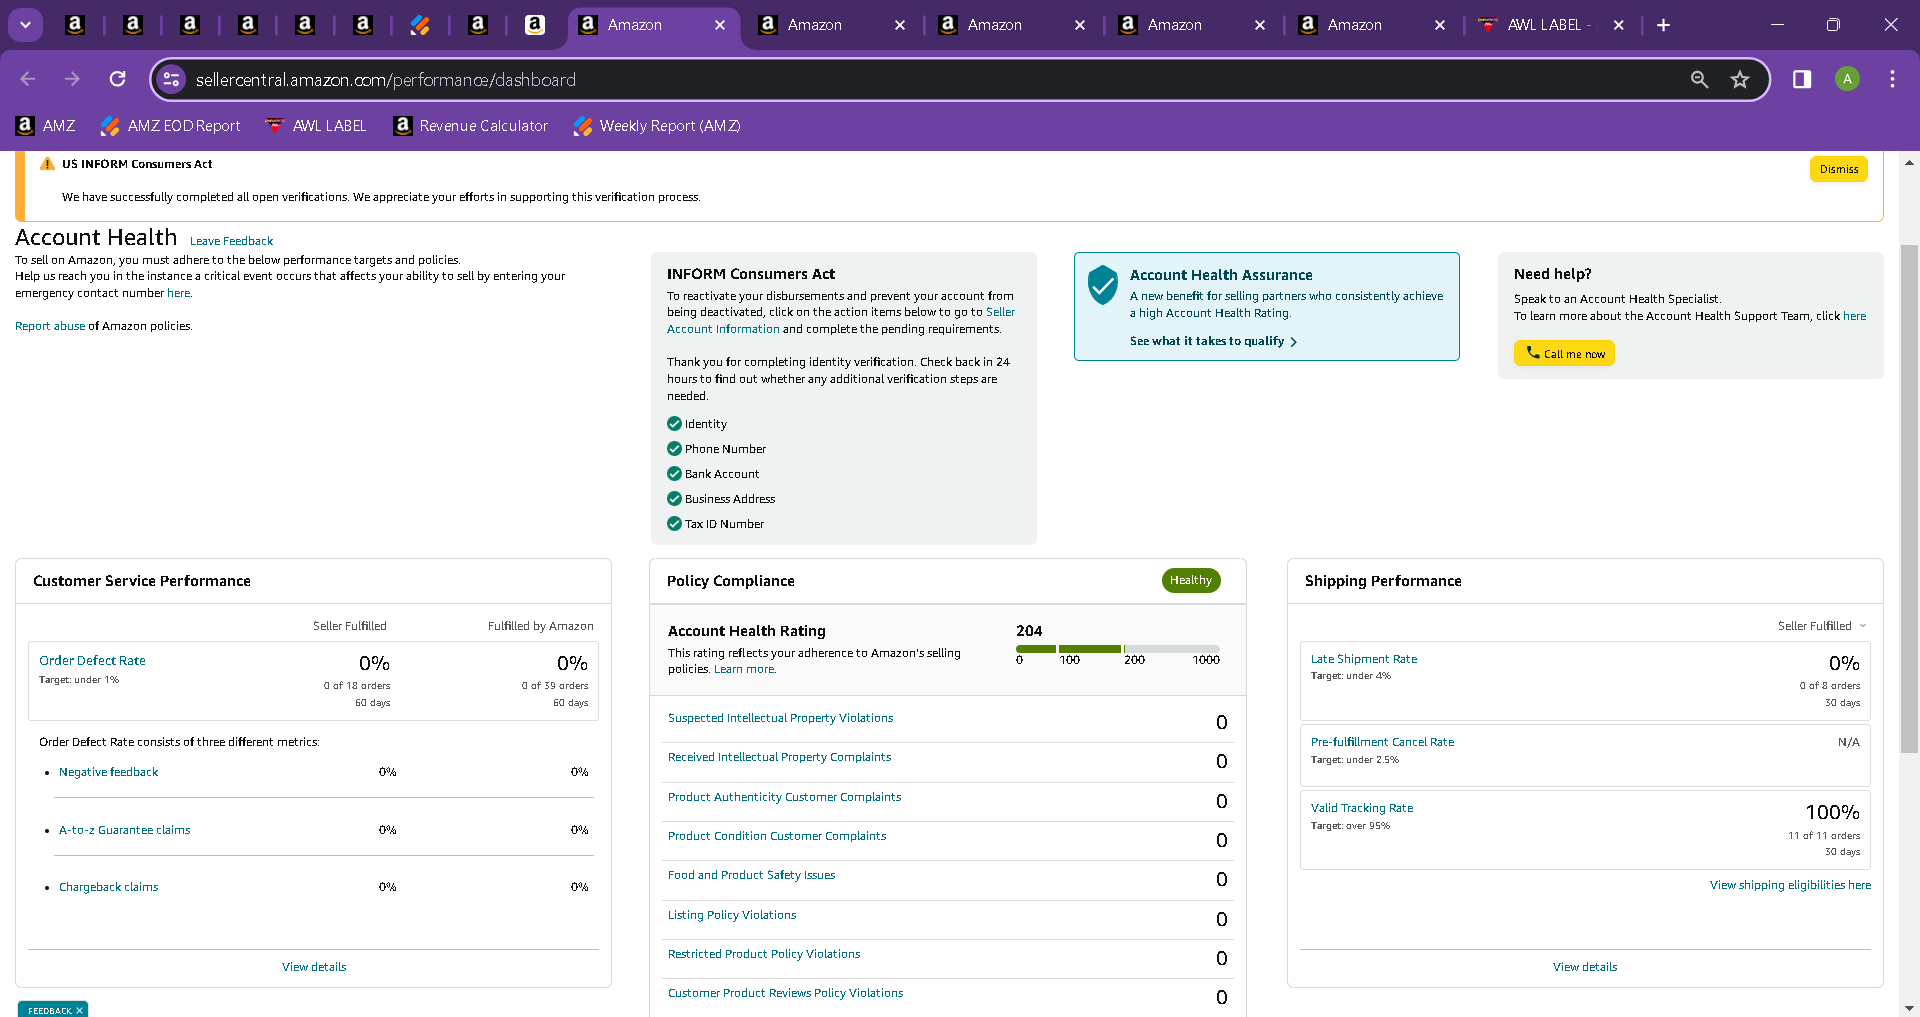View site information in address bar
The width and height of the screenshot is (1920, 1017).
point(172,79)
